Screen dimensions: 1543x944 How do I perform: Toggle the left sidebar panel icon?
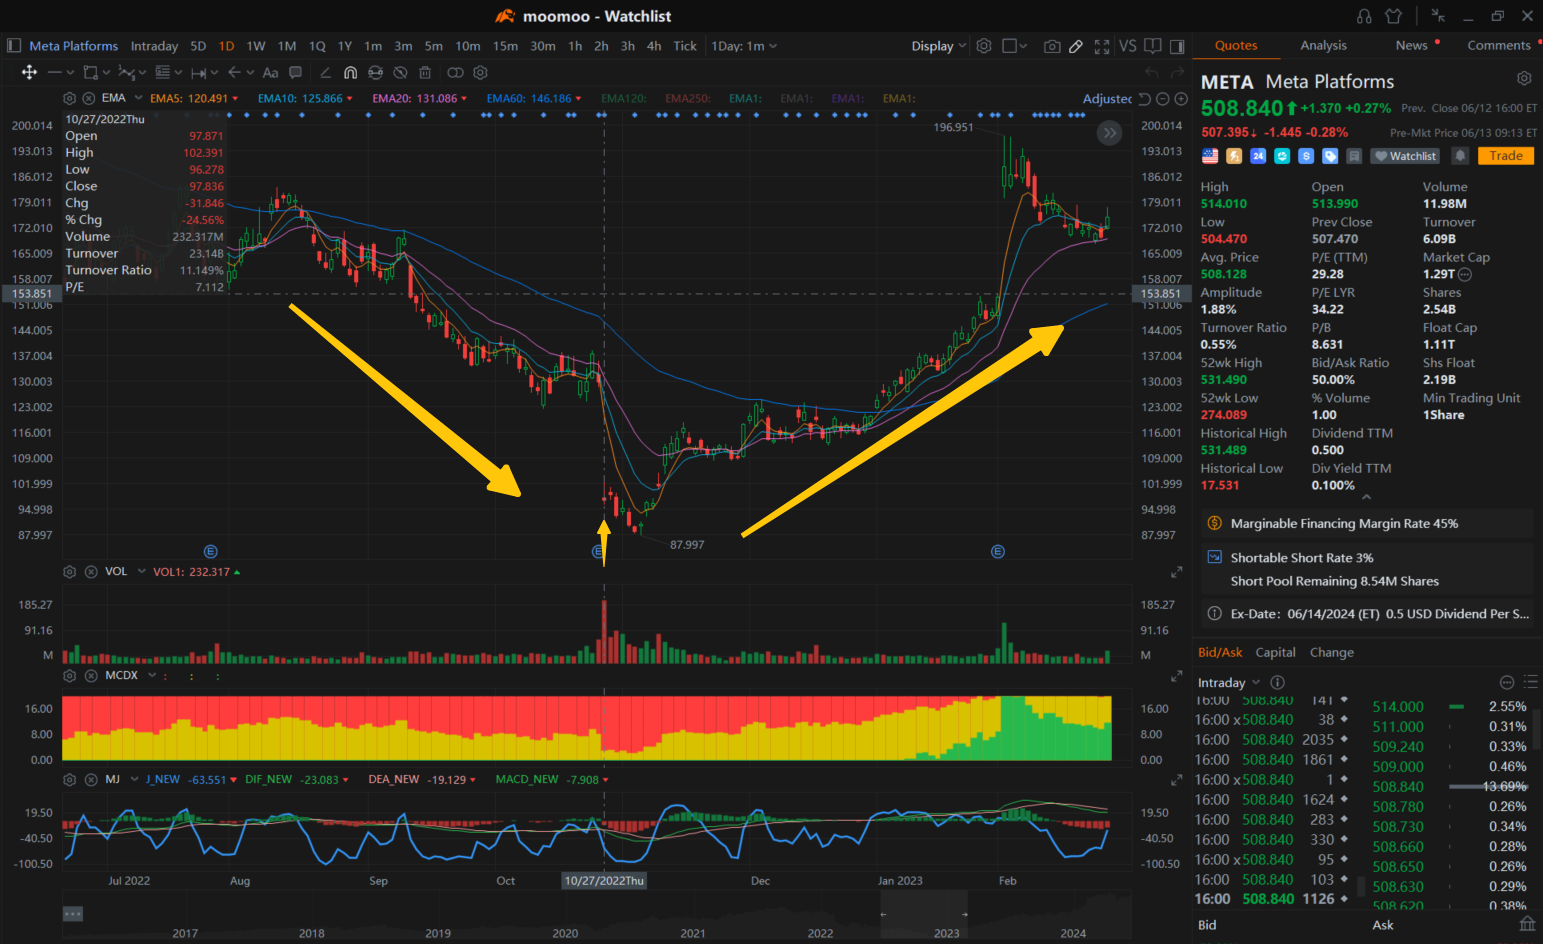click(x=14, y=46)
